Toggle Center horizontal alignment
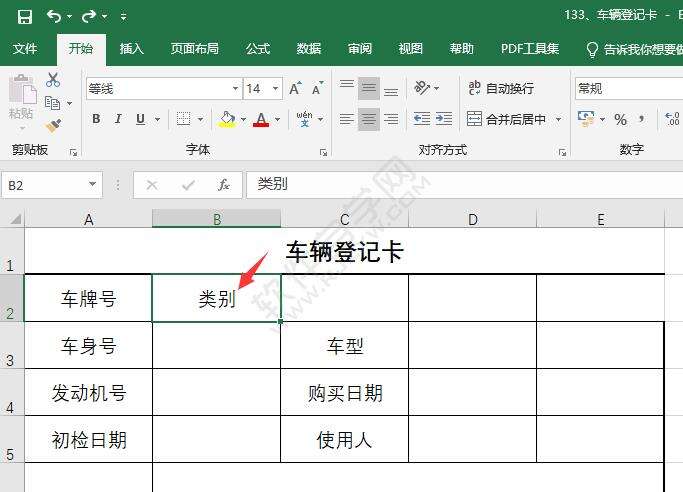 [x=369, y=119]
